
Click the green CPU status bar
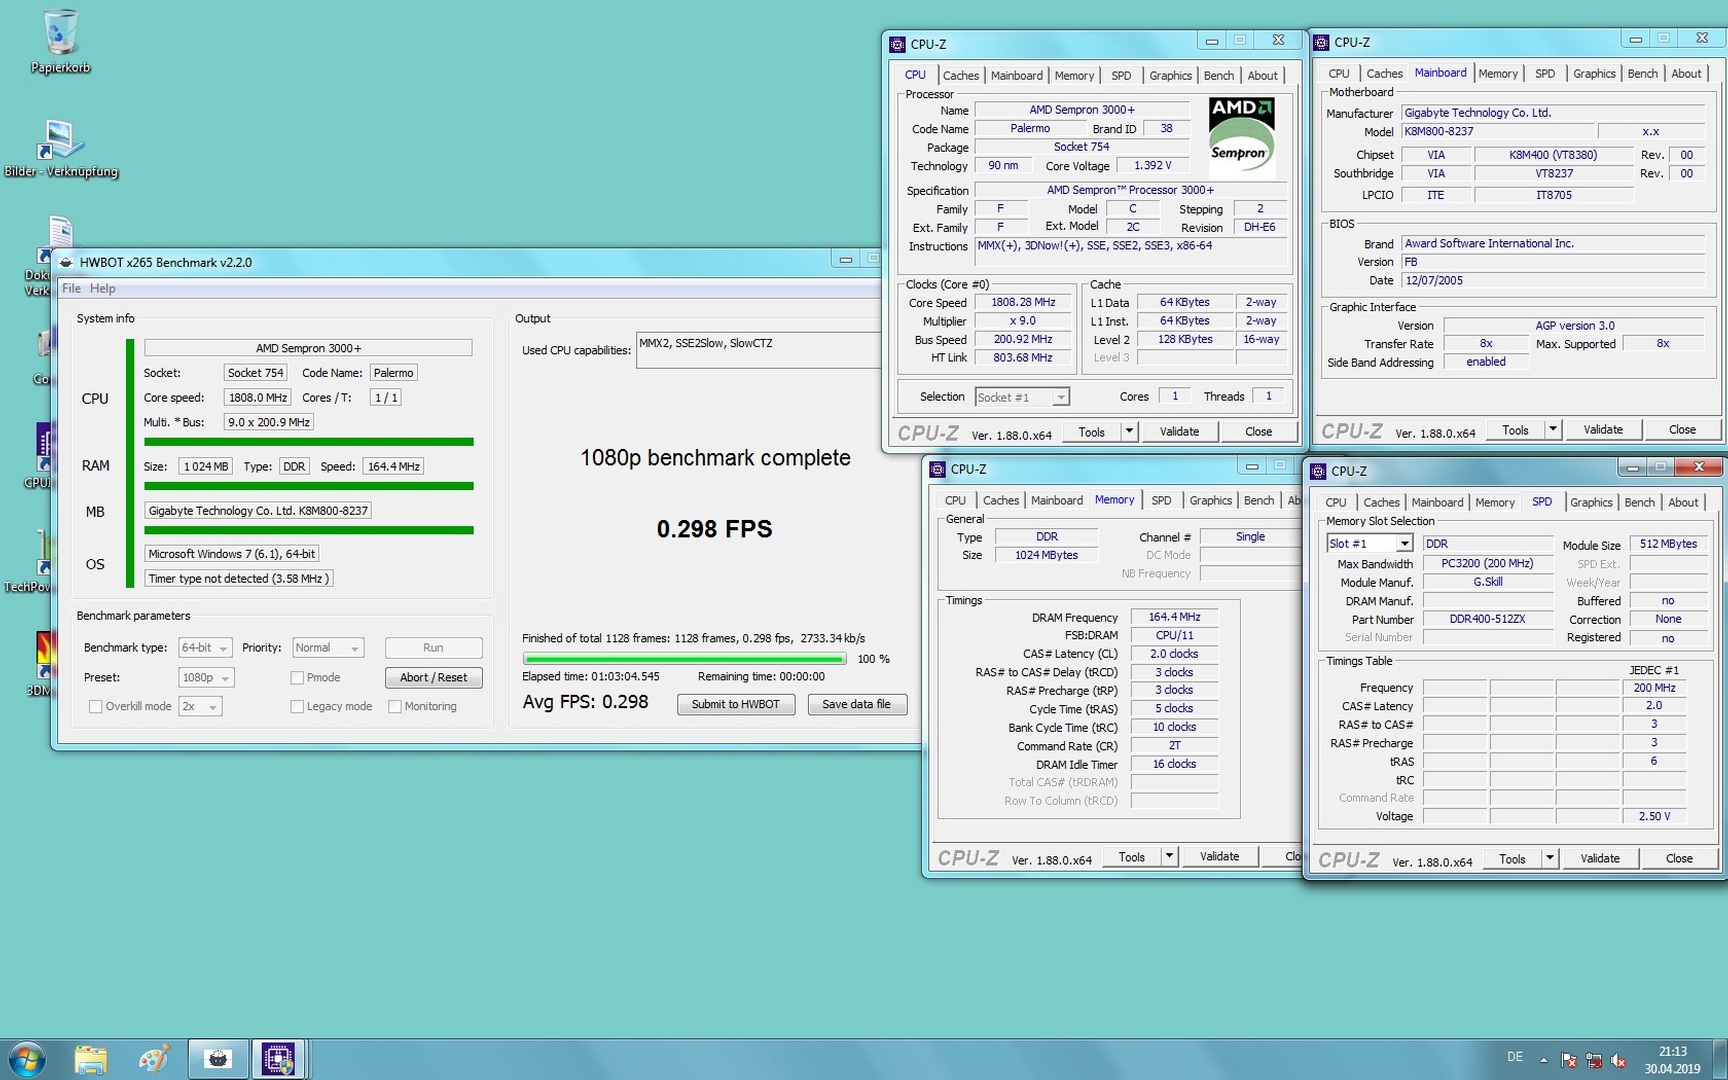point(309,441)
